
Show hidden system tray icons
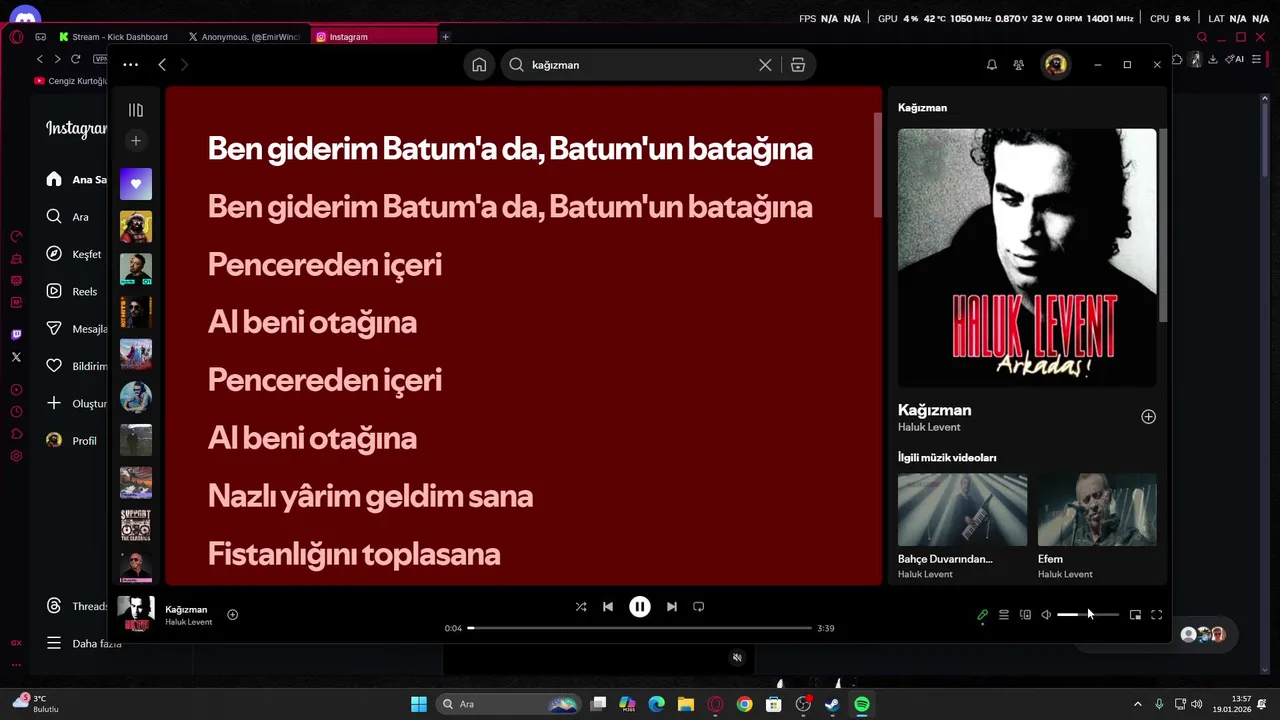[1137, 704]
